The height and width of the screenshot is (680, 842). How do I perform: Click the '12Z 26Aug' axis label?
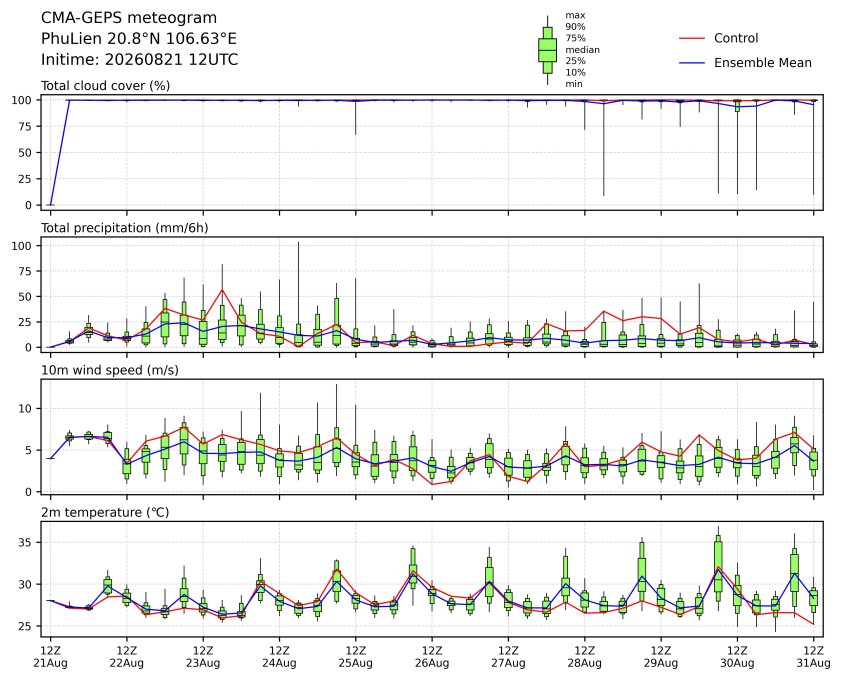pyautogui.click(x=432, y=657)
